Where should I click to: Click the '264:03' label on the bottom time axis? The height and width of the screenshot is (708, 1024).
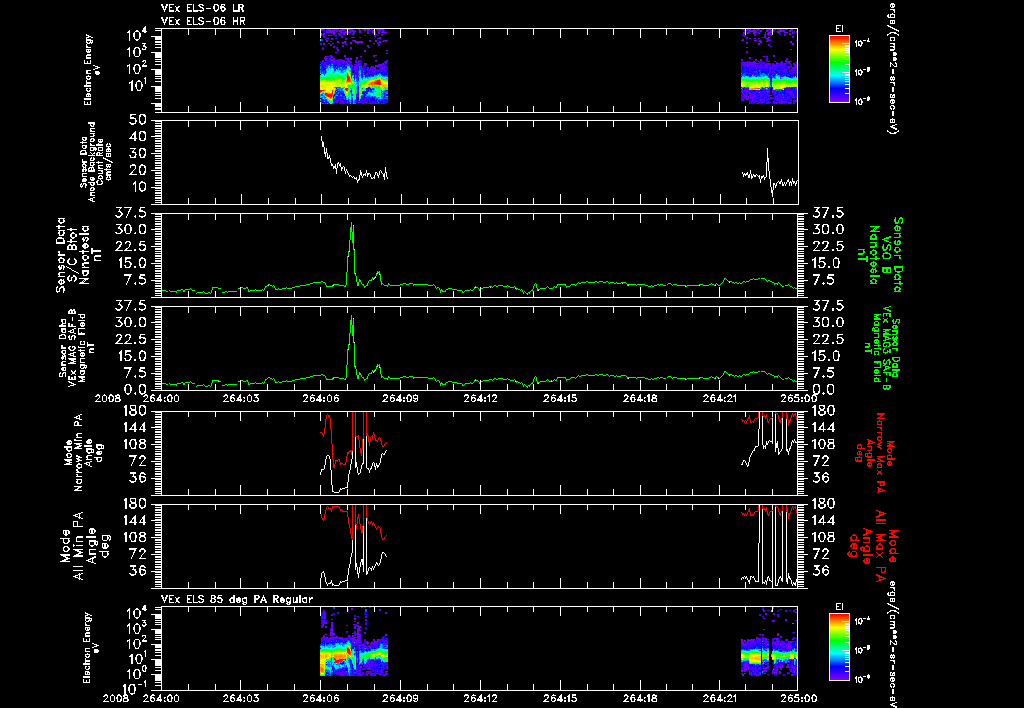241,698
